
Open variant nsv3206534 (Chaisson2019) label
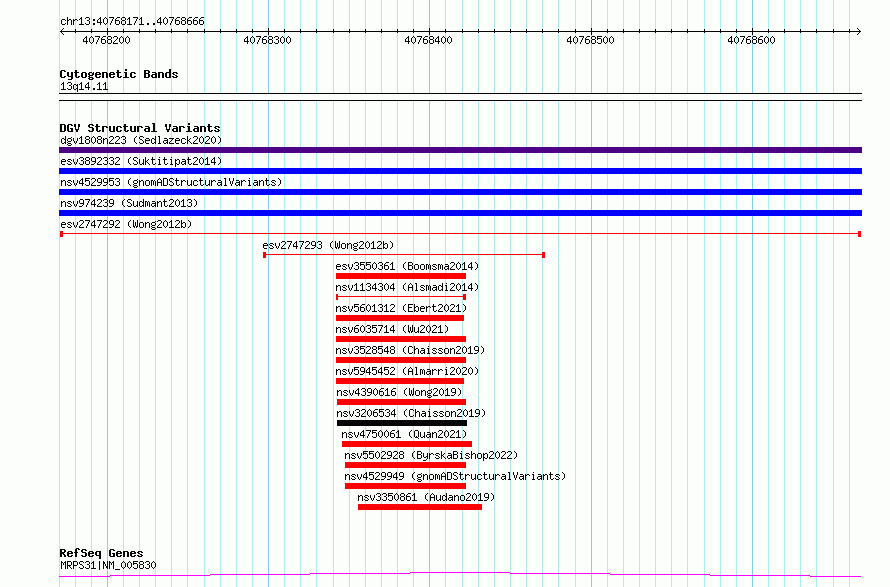click(412, 413)
